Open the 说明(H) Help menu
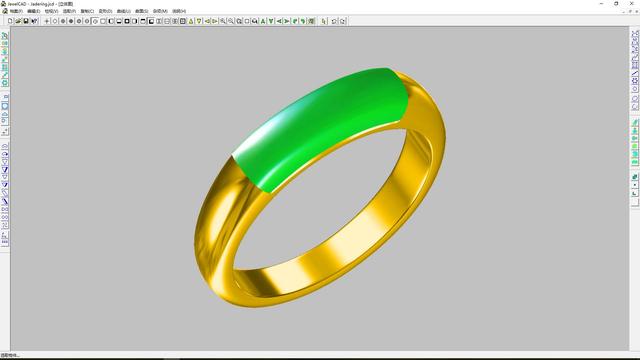This screenshot has width=640, height=360. coord(179,11)
